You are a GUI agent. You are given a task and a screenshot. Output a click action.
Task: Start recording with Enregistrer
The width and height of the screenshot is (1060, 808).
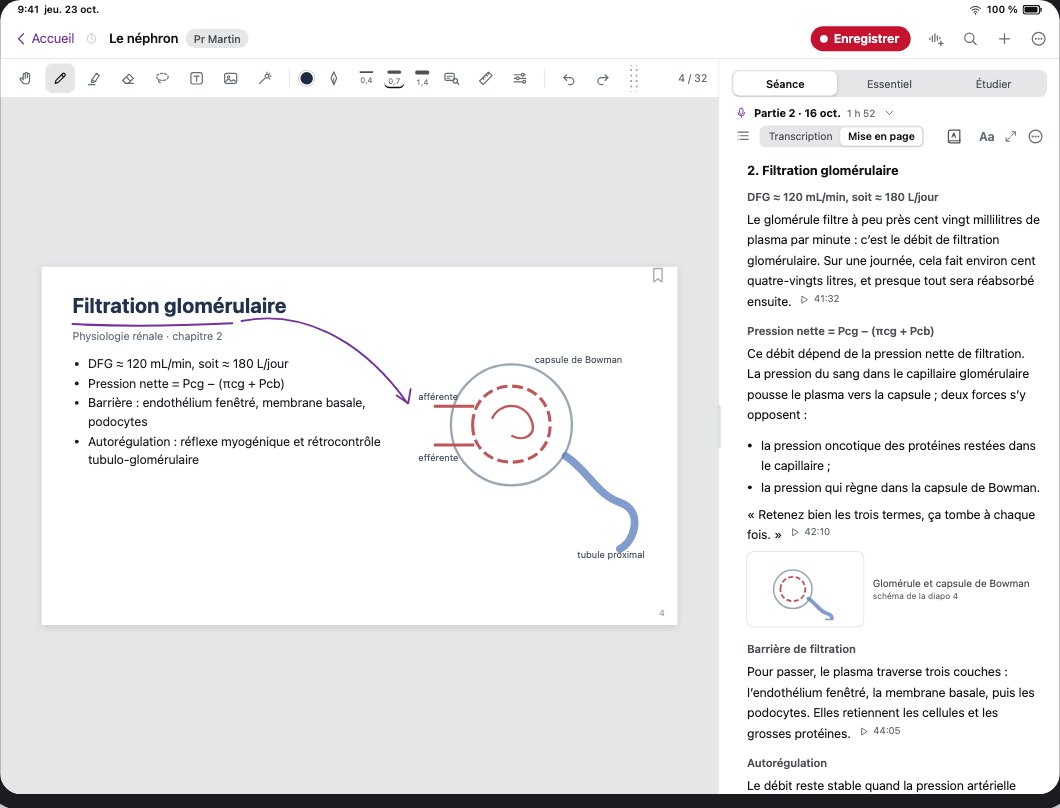860,39
